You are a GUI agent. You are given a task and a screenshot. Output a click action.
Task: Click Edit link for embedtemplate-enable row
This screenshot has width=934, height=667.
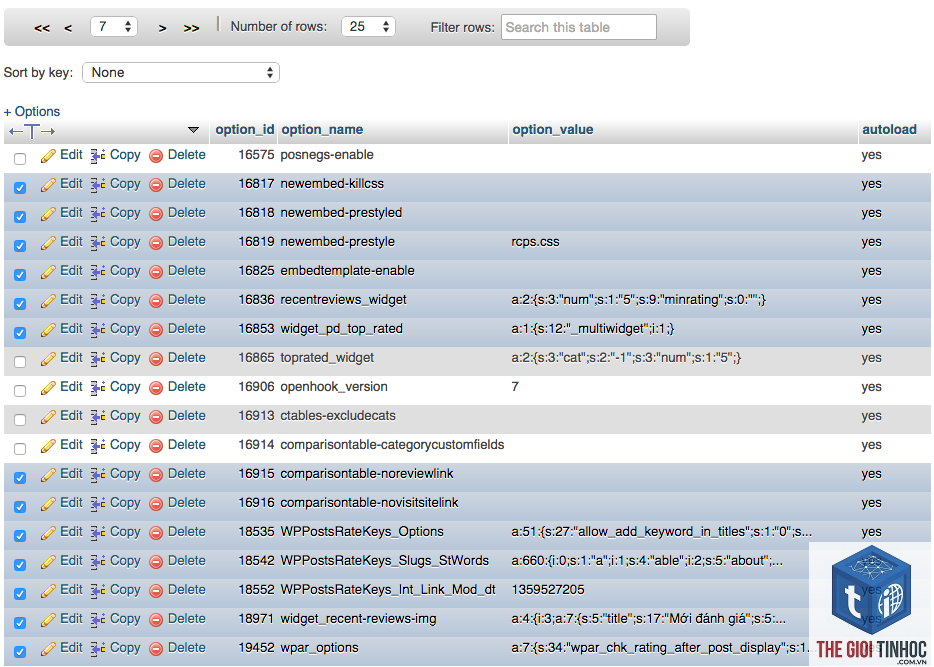(71, 271)
